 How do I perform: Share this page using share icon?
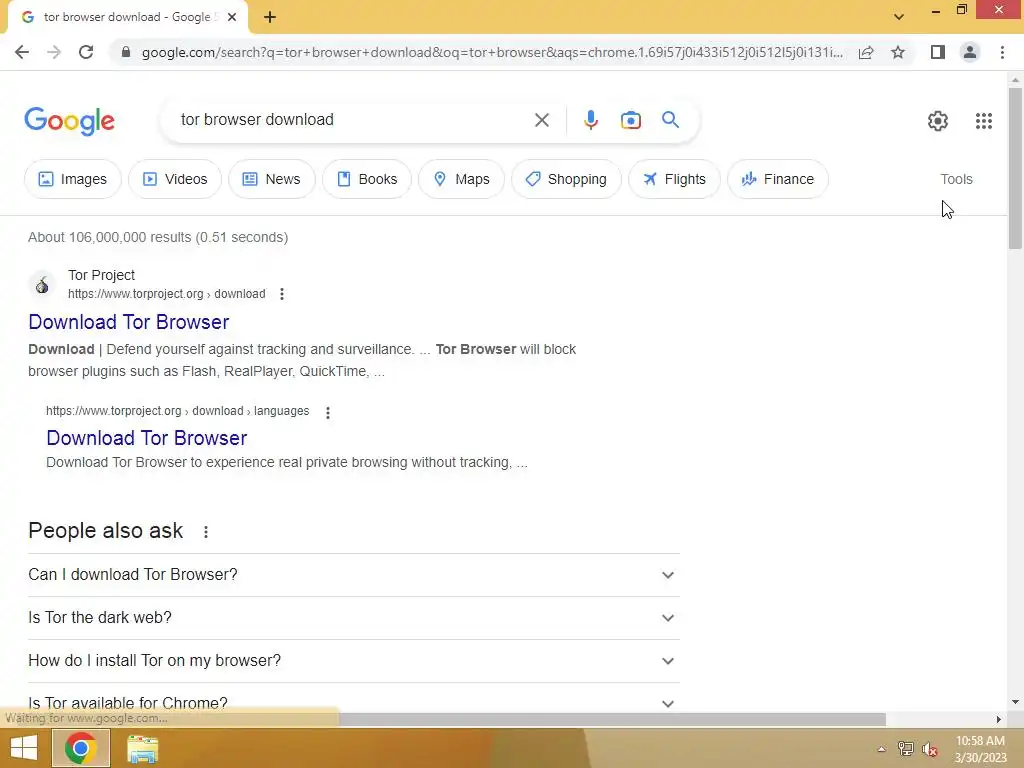click(866, 52)
